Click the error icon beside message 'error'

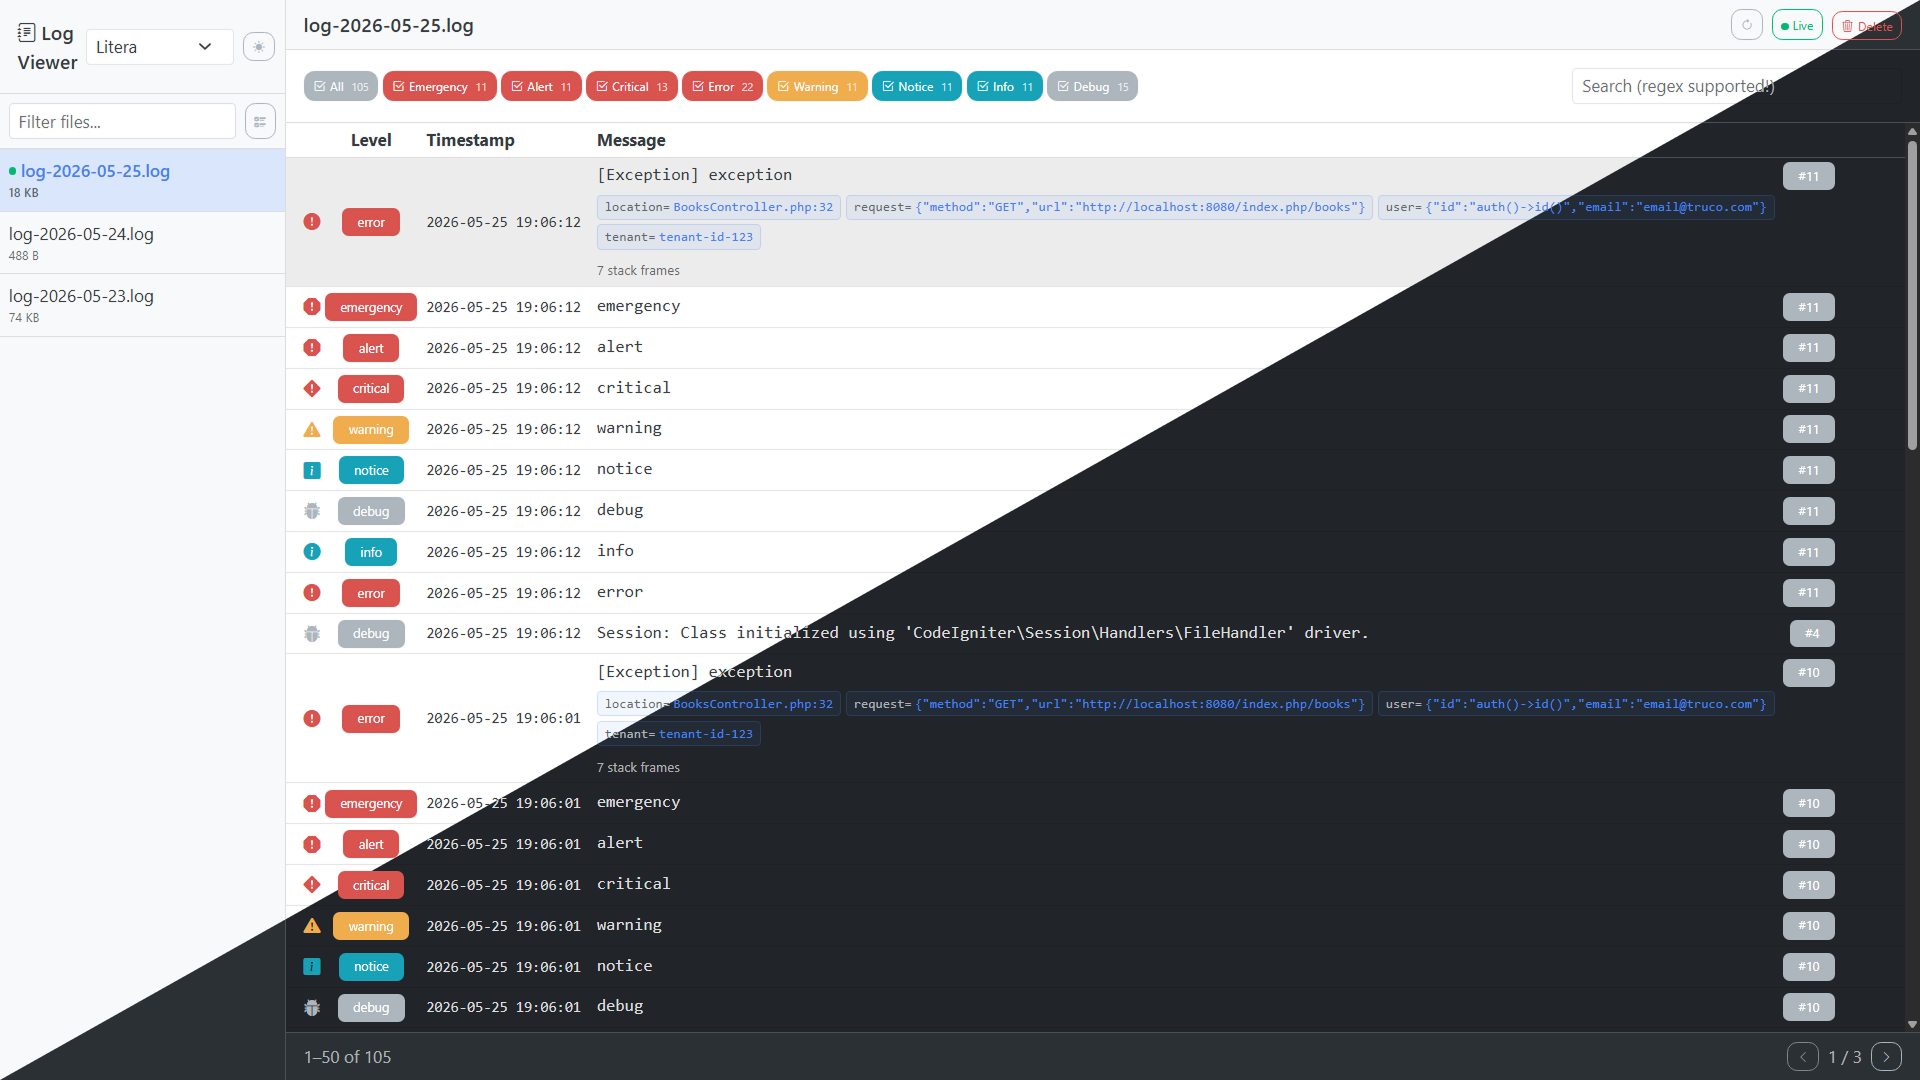pyautogui.click(x=312, y=593)
